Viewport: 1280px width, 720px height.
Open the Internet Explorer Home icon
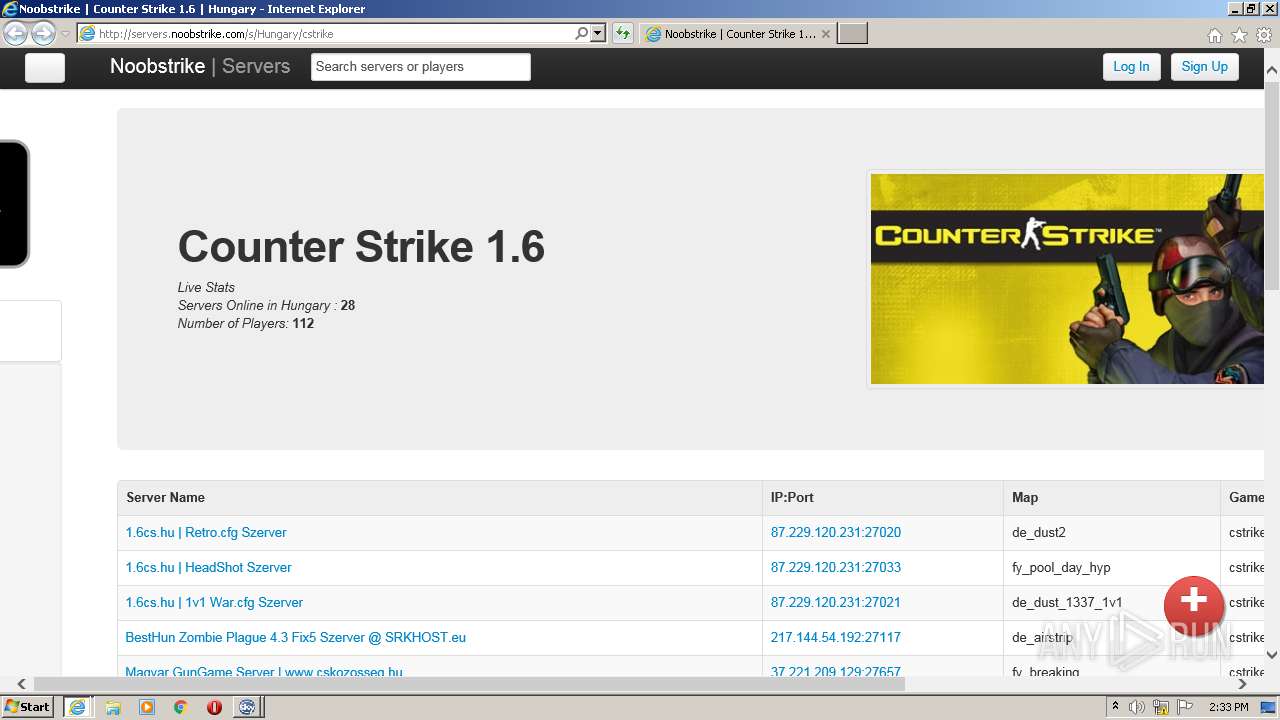[x=1214, y=35]
